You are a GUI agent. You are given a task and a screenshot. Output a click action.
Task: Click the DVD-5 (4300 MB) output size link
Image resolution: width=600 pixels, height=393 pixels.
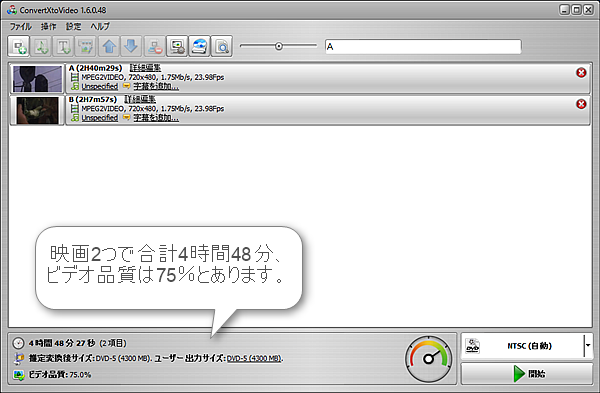point(254,359)
